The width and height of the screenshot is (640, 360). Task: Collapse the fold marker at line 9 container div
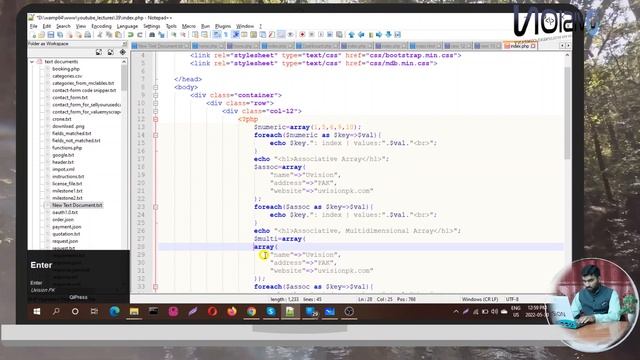(156, 95)
